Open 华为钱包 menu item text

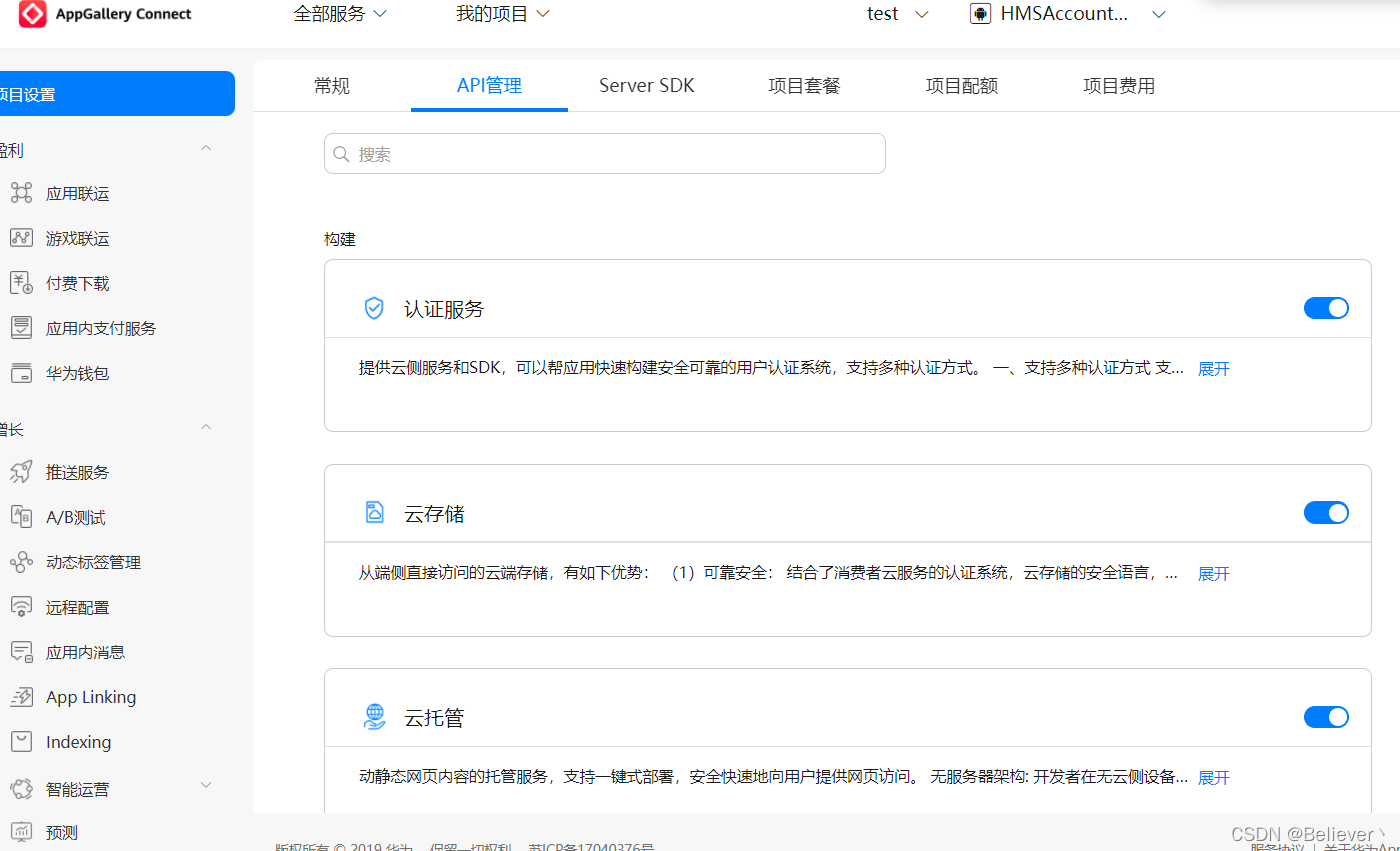pos(78,374)
